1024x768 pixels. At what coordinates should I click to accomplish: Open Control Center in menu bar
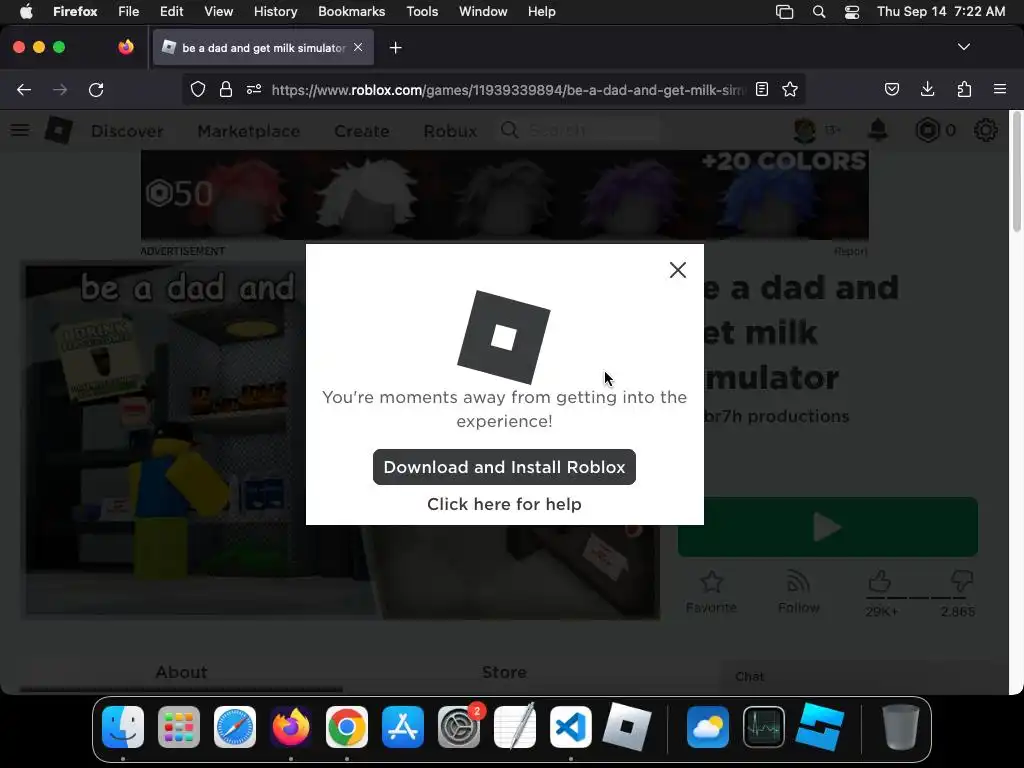point(852,12)
